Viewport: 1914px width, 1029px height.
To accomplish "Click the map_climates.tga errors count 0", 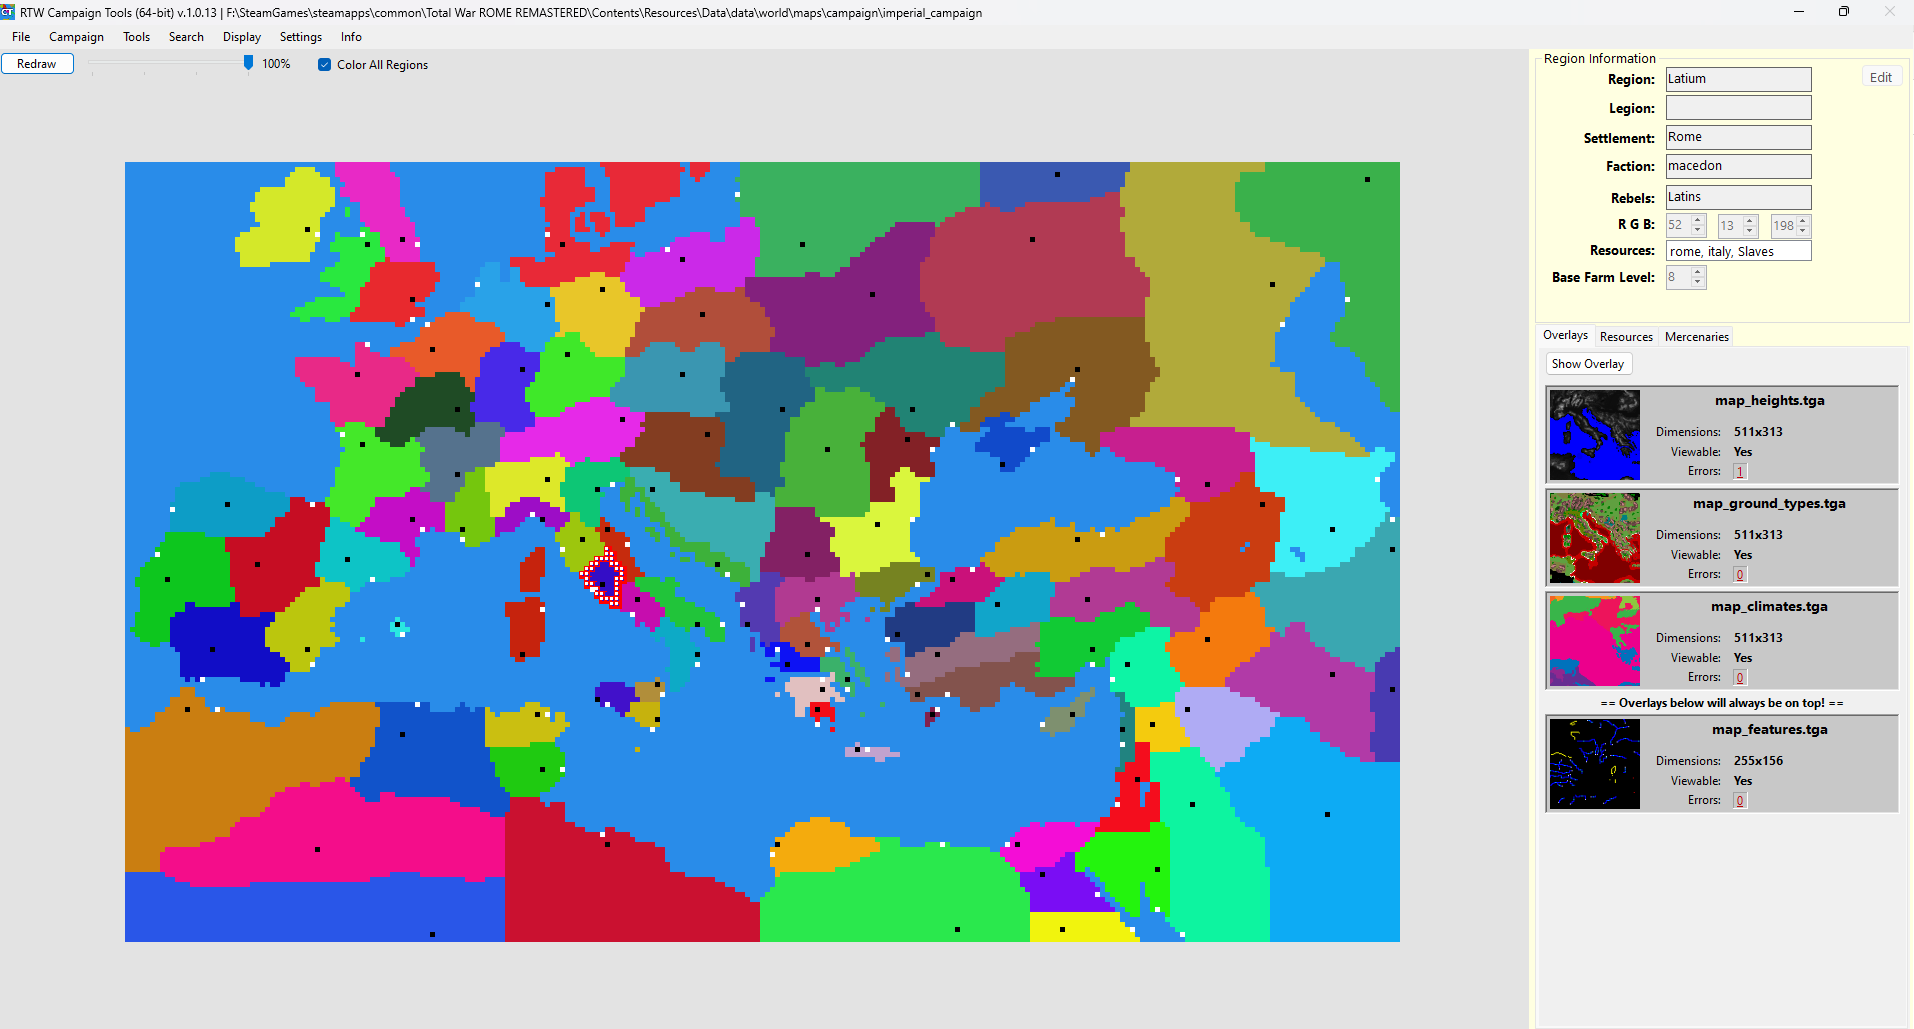I will tap(1740, 678).
